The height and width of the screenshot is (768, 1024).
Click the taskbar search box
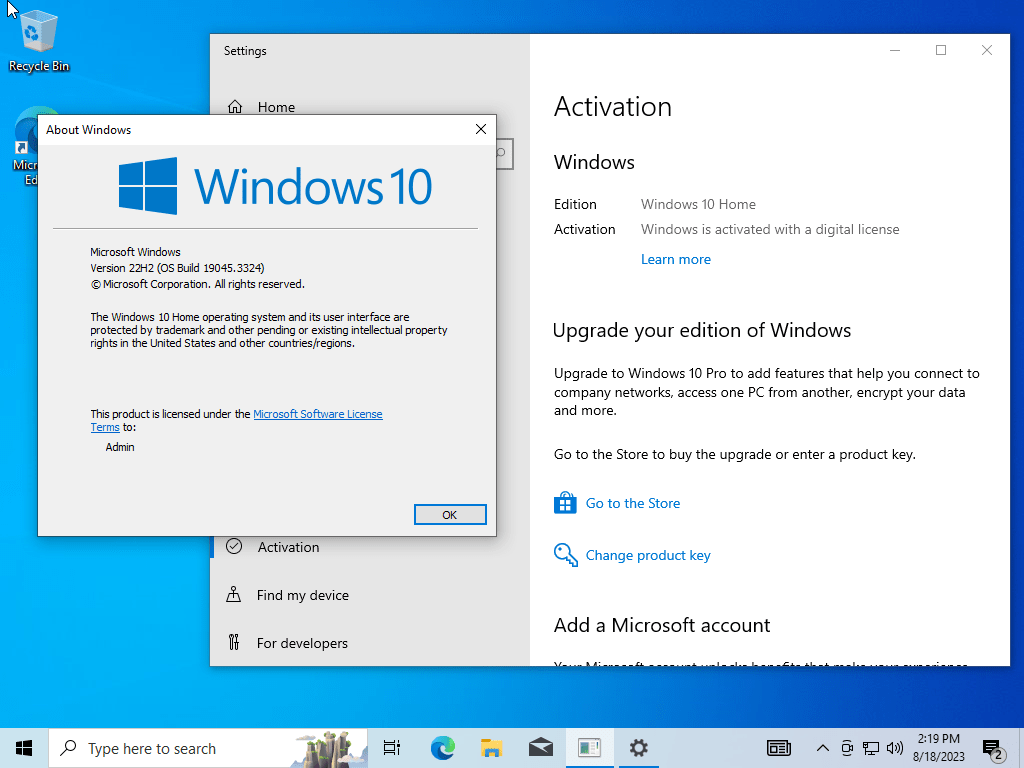[208, 748]
